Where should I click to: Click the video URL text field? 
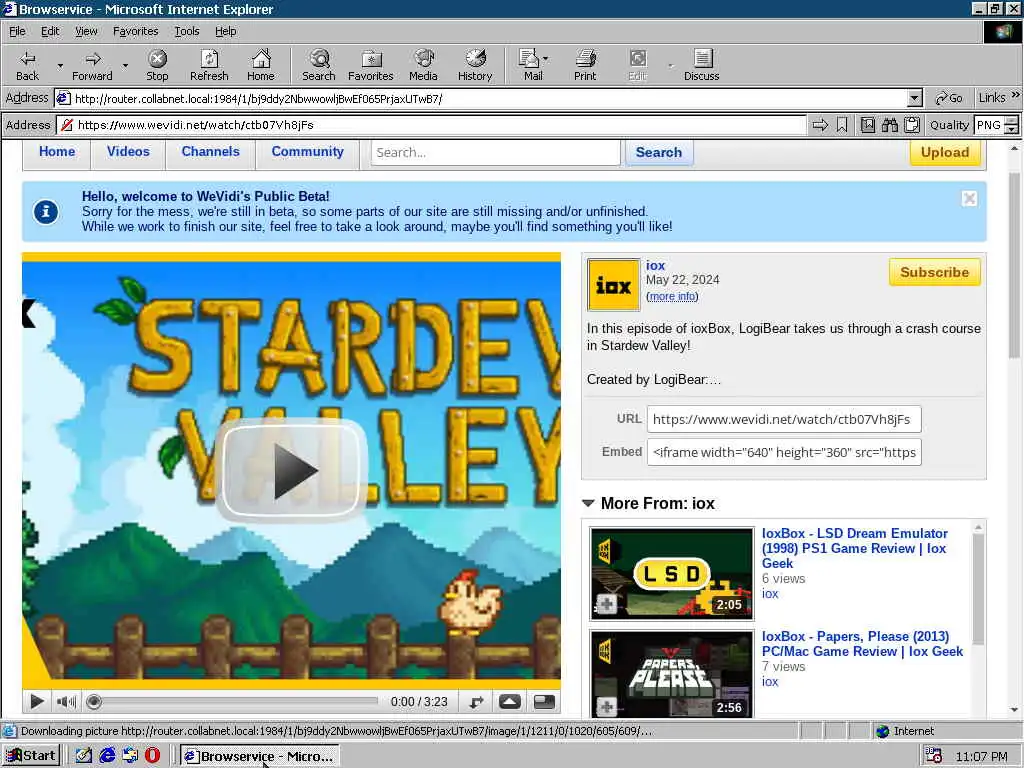[784, 419]
